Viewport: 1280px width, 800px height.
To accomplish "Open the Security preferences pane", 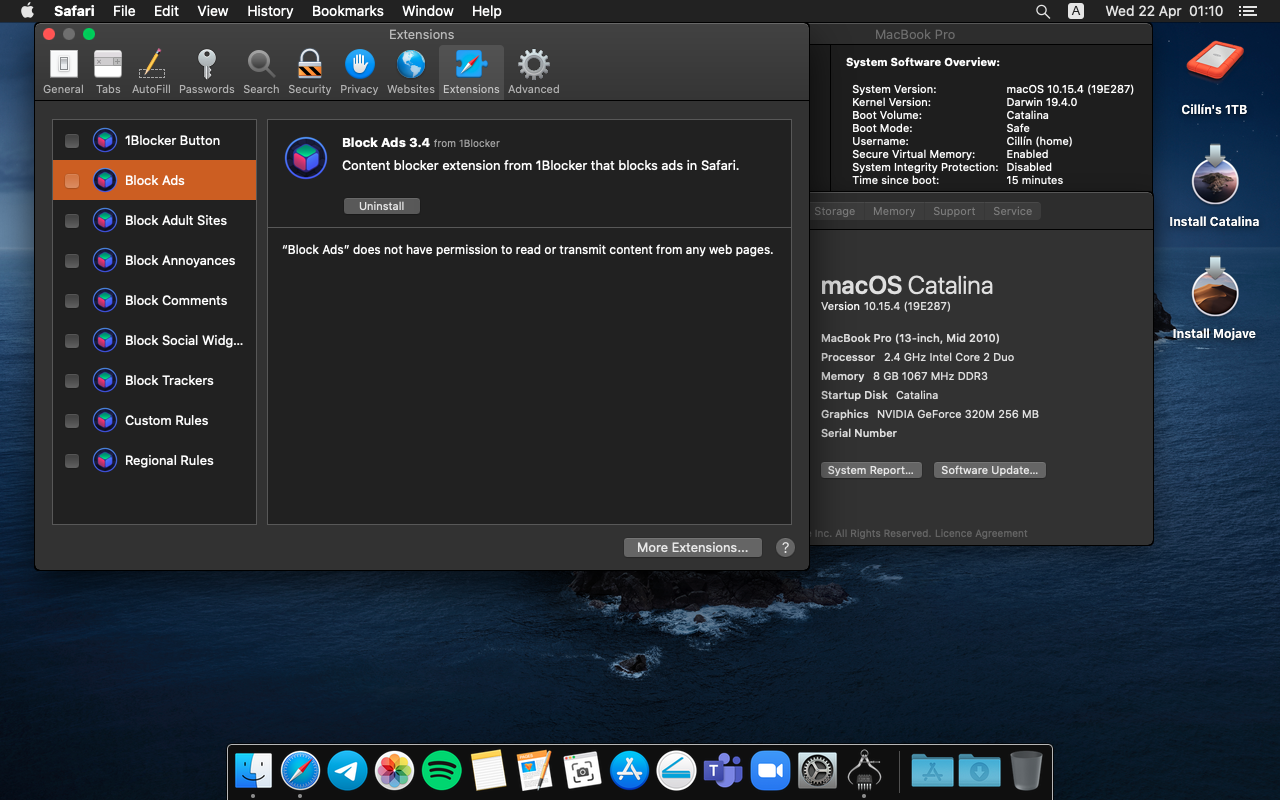I will click(310, 73).
